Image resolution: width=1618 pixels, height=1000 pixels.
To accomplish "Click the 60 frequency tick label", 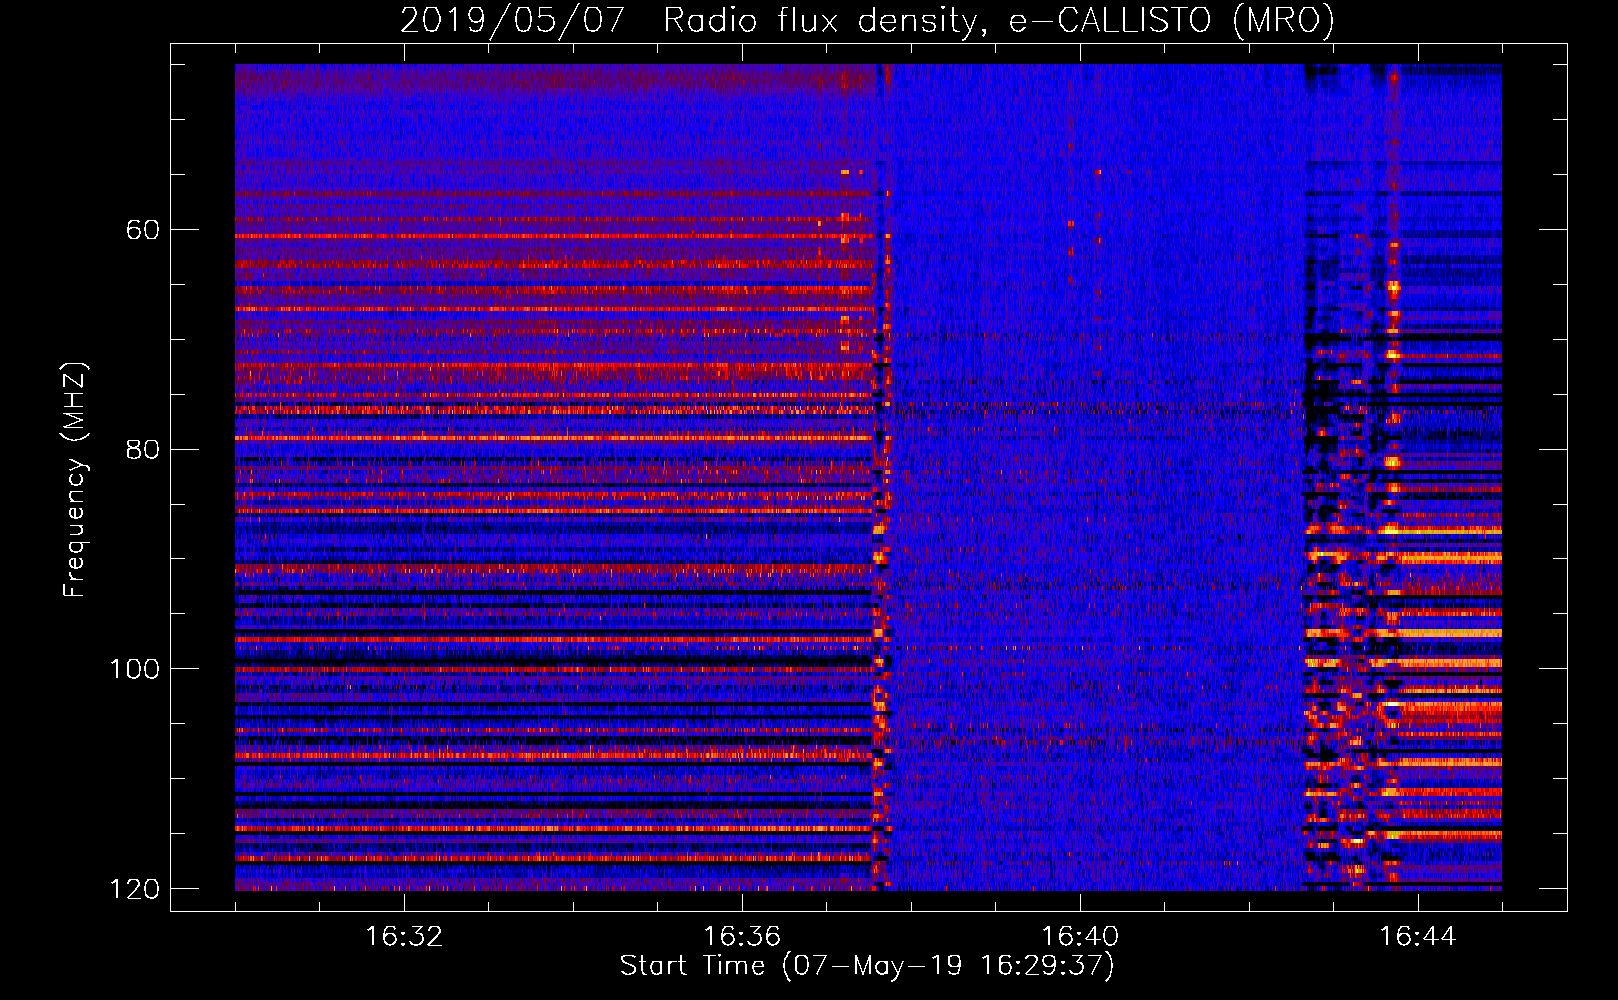I will [x=144, y=230].
